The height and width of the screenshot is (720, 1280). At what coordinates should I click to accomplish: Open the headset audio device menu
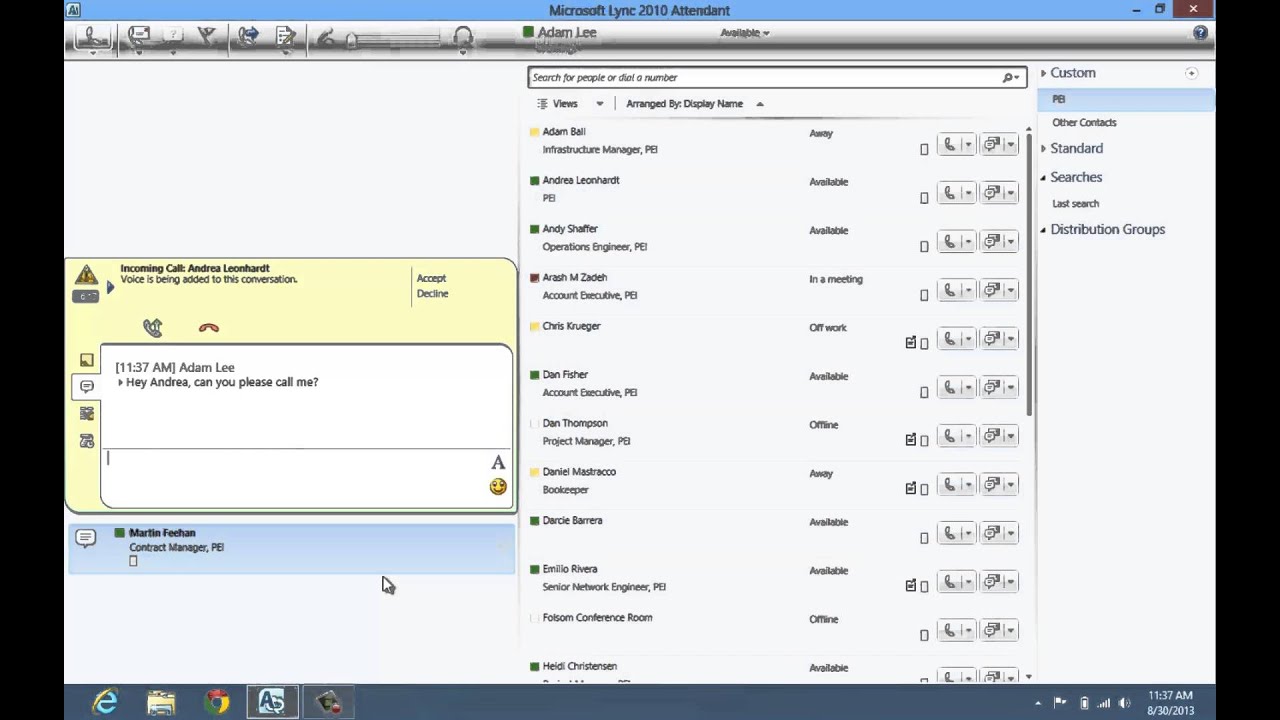(x=462, y=38)
